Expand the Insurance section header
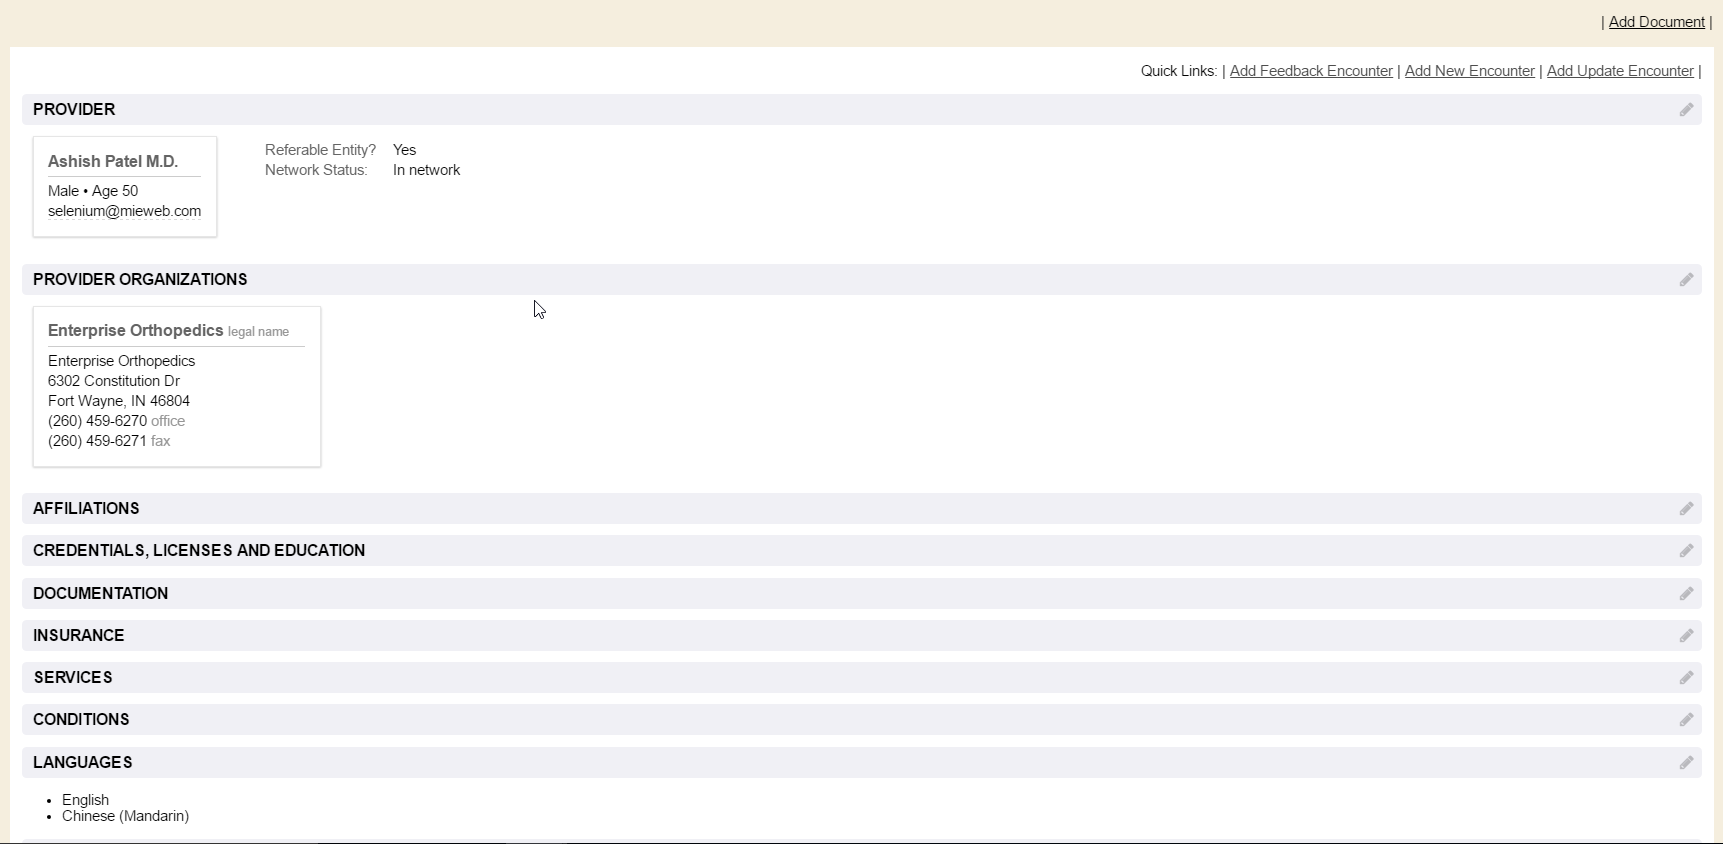The width and height of the screenshot is (1723, 844). [x=79, y=636]
